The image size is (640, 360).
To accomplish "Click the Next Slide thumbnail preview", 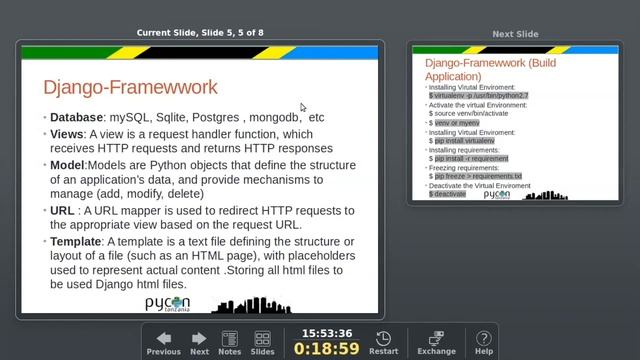I will pos(515,123).
